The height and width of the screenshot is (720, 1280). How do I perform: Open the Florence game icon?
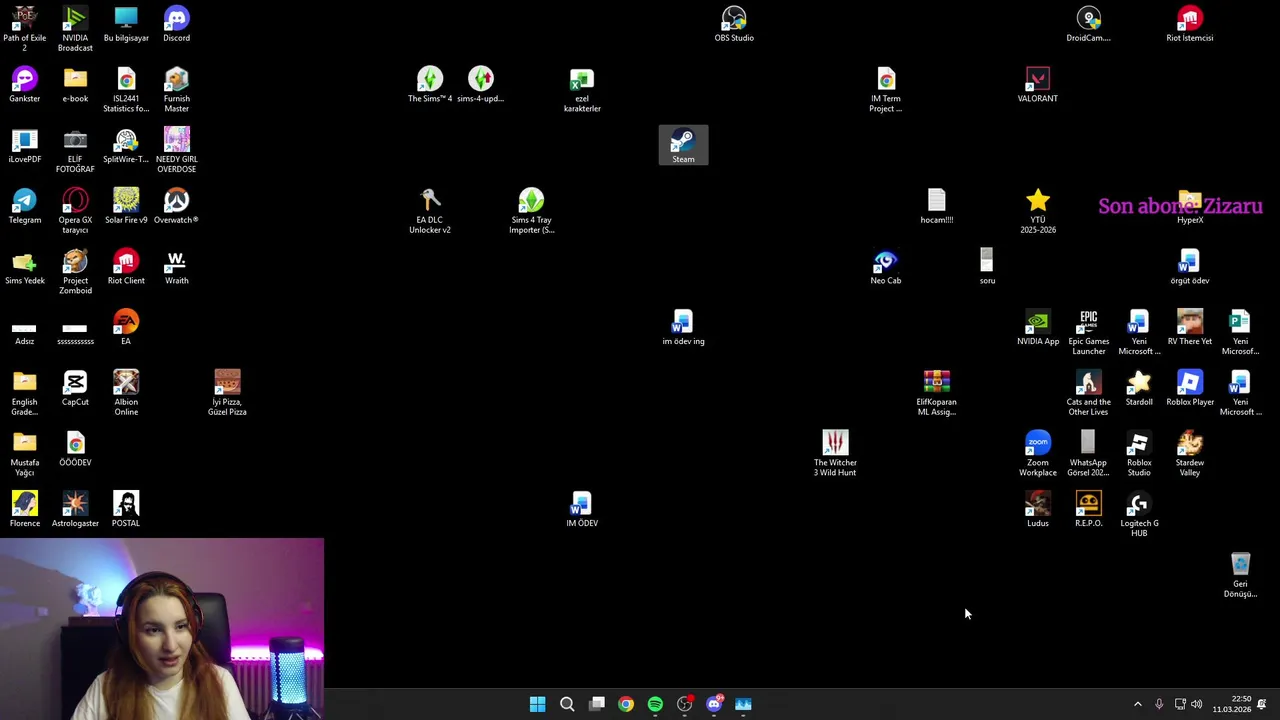[x=24, y=510]
